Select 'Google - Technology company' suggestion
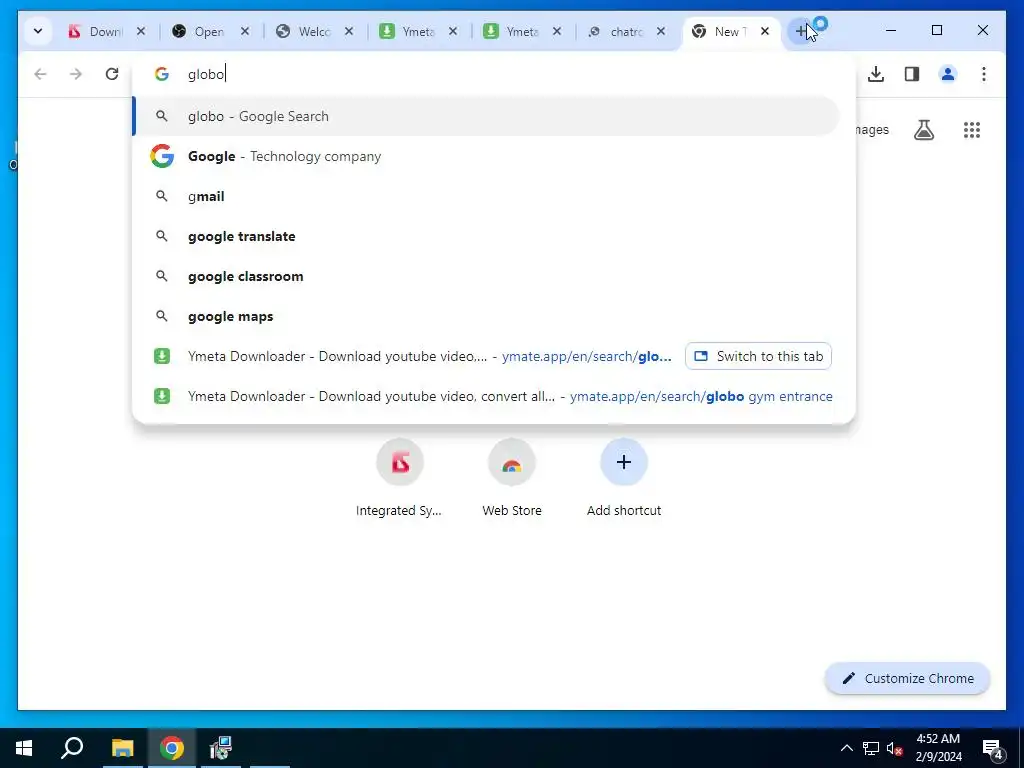 (x=487, y=156)
